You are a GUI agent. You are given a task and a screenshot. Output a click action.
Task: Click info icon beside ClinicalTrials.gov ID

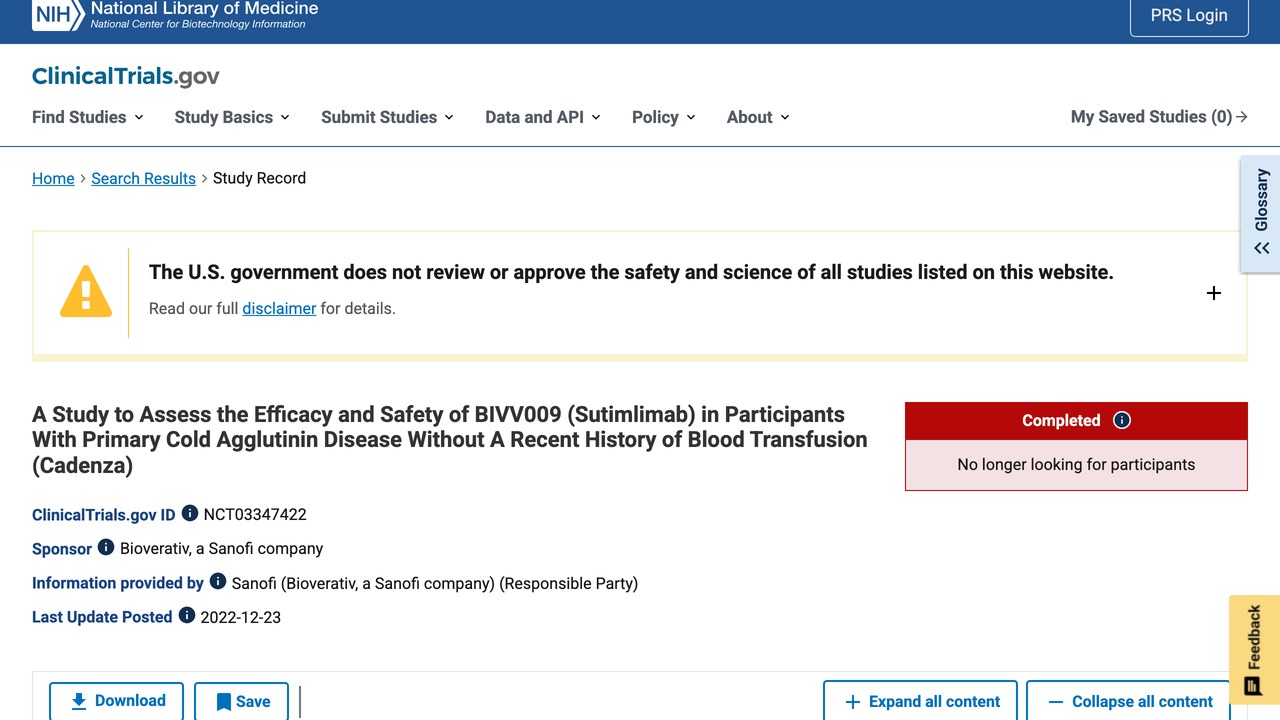coord(190,513)
